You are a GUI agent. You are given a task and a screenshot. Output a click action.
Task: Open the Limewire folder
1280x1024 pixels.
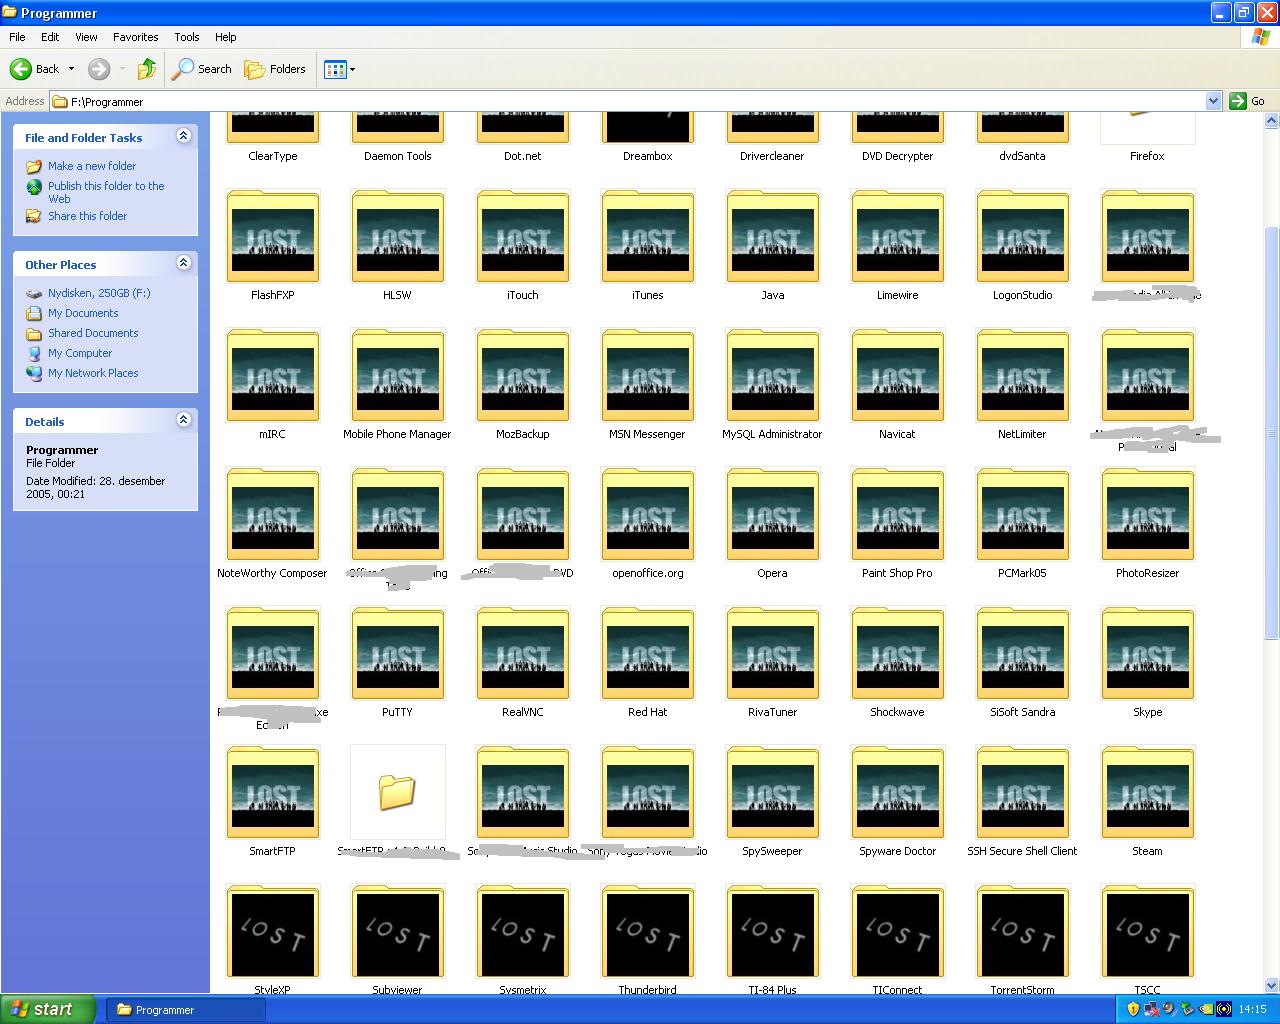897,236
